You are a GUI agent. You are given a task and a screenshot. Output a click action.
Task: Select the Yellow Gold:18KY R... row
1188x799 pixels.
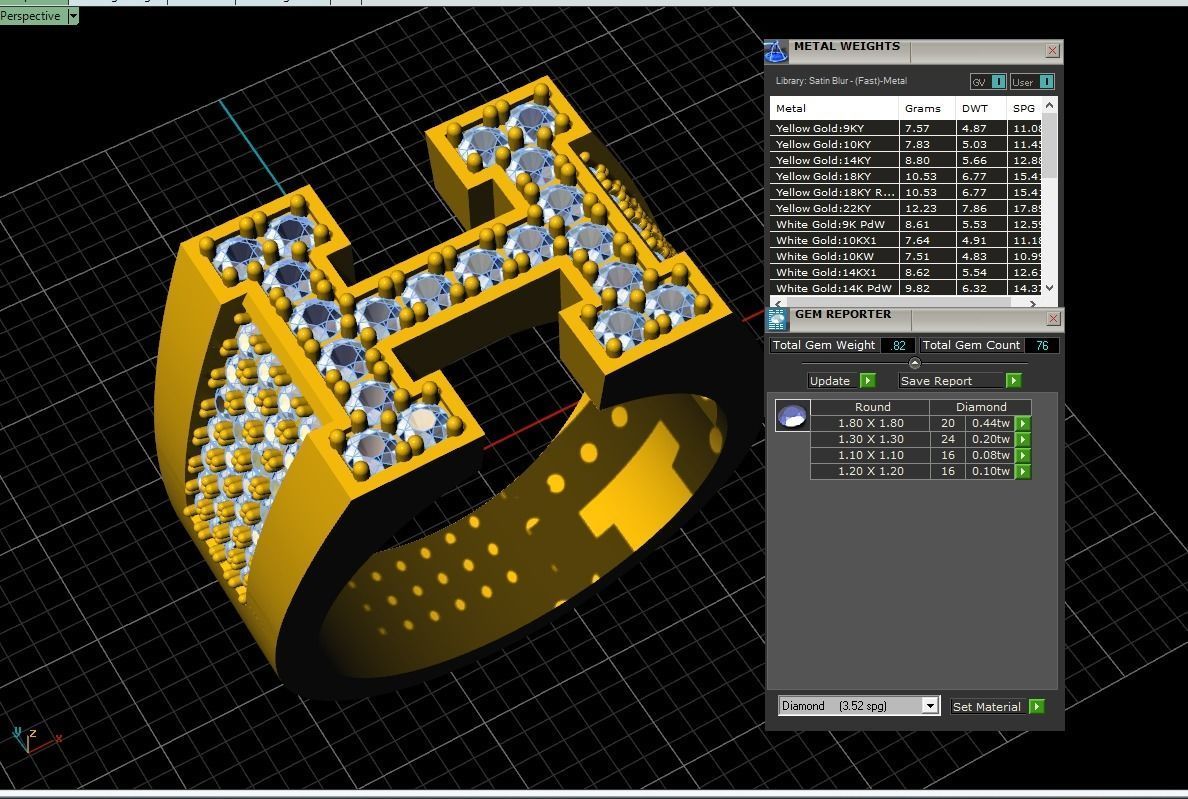coord(906,192)
